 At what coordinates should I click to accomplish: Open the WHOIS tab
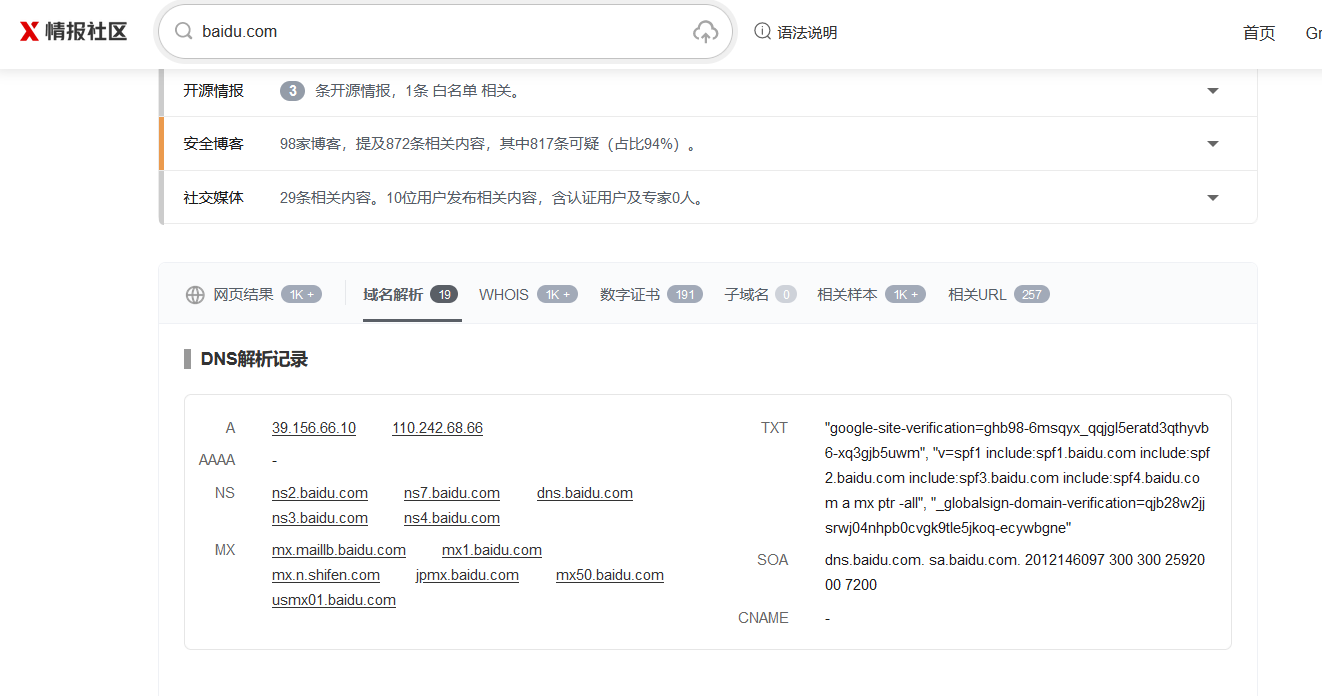point(528,295)
